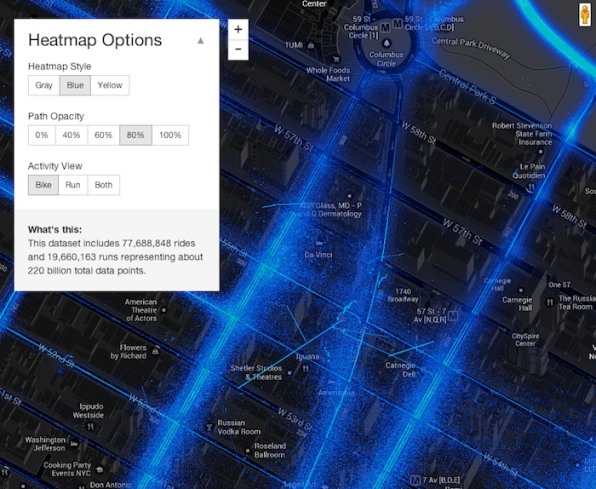The image size is (596, 489).
Task: Collapse the Heatmap Options panel
Action: [x=201, y=41]
